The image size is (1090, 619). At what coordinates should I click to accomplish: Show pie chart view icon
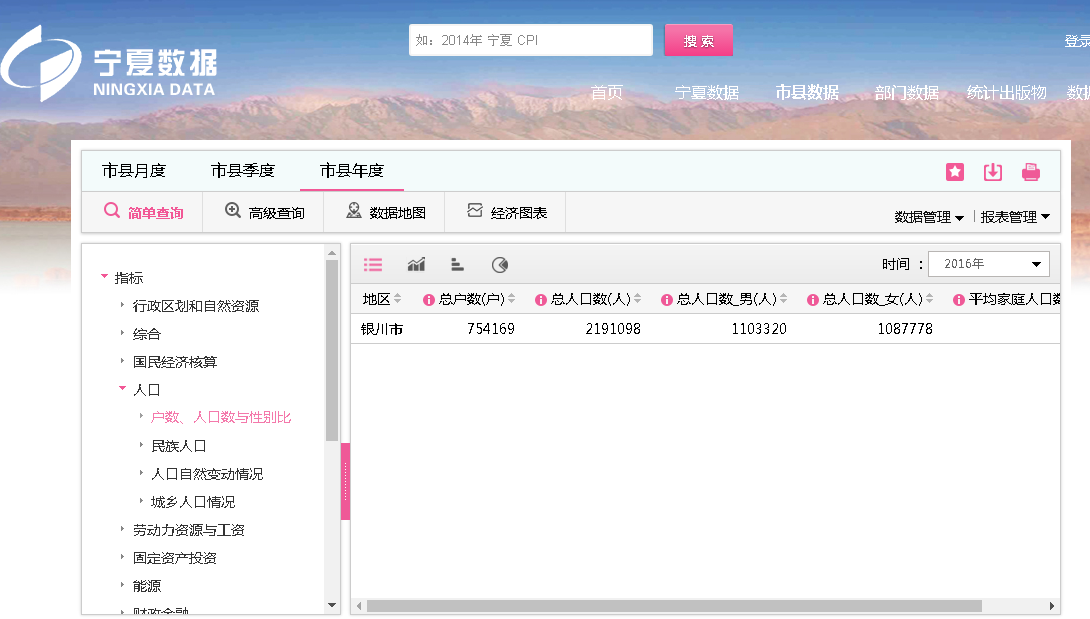tap(500, 264)
